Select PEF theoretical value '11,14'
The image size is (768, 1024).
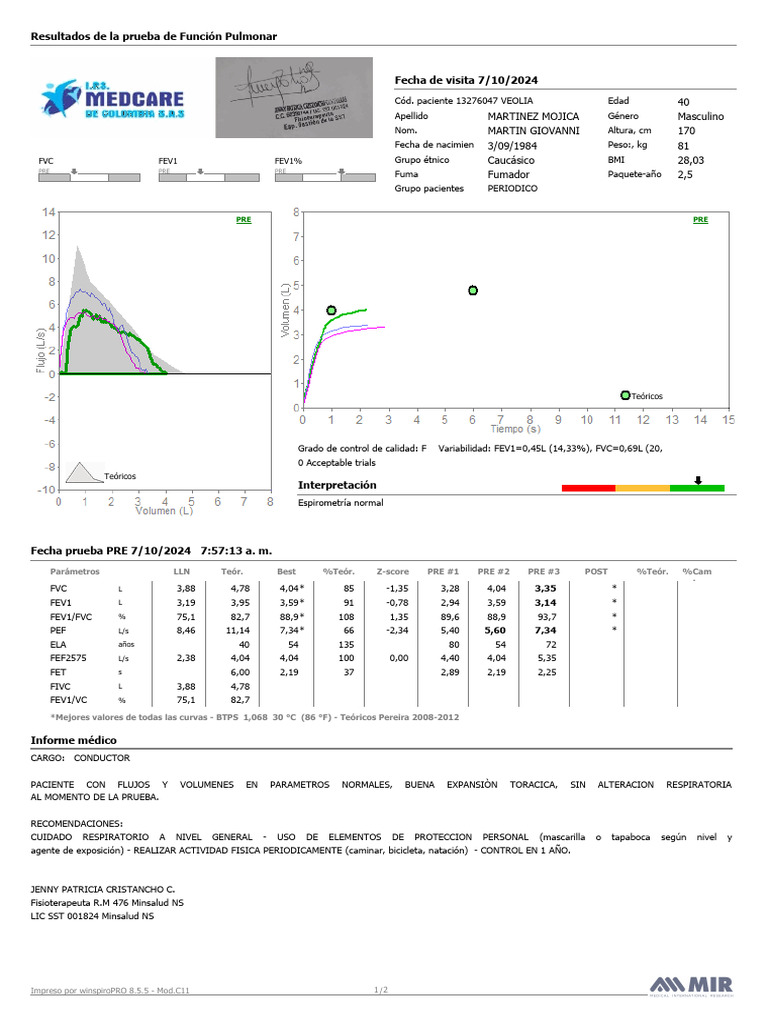coord(238,631)
